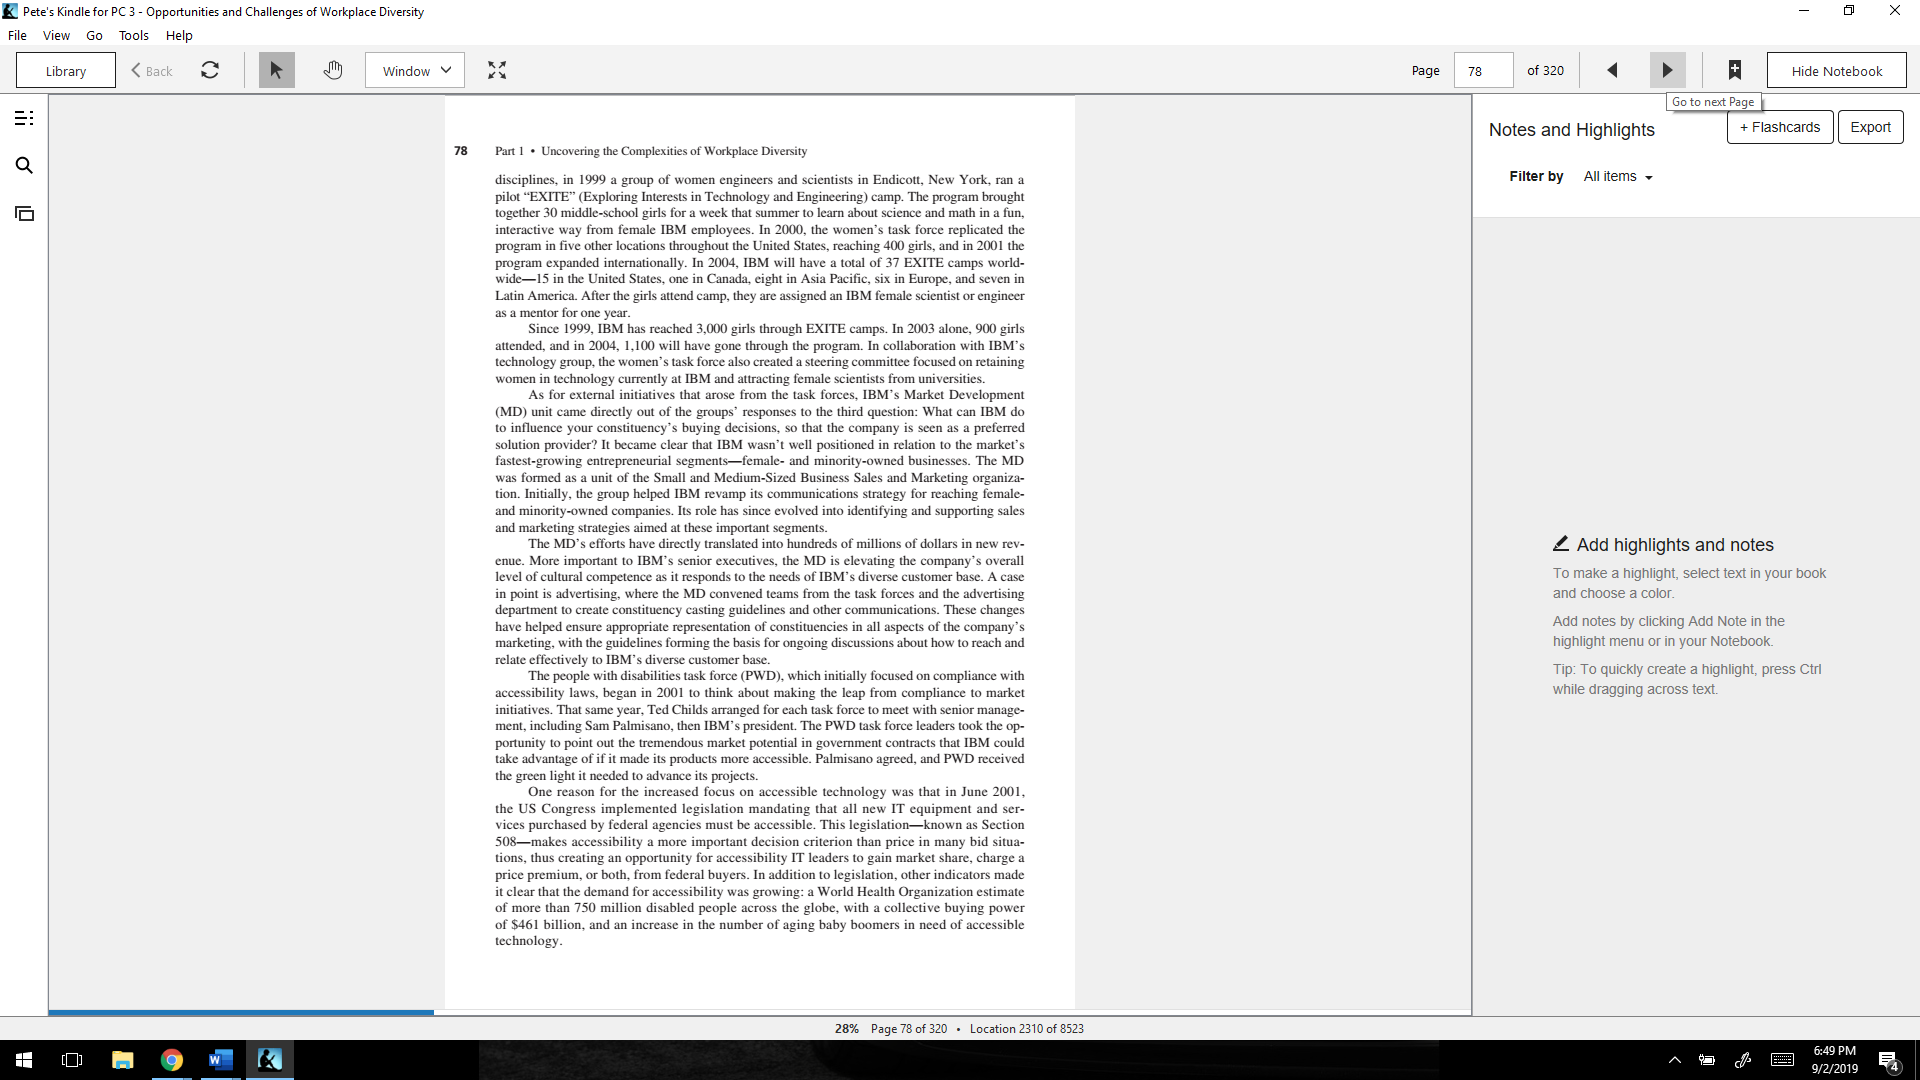1920x1080 pixels.
Task: Click the 'Page 78 of 320' status text
Action: point(909,1029)
